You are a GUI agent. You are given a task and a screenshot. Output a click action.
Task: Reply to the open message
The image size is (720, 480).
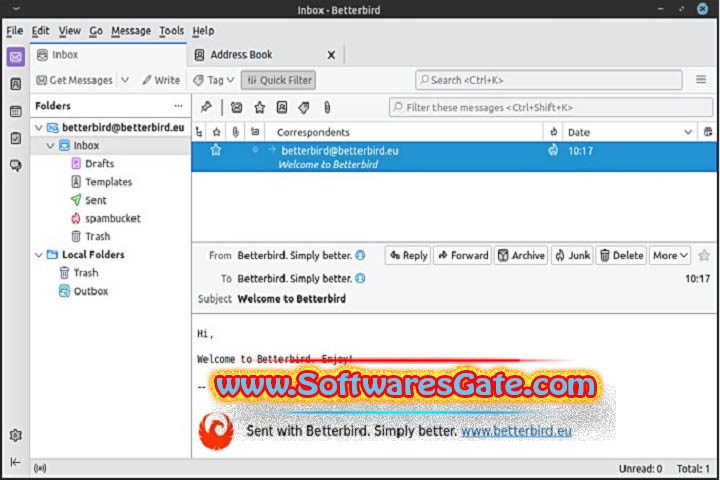tap(408, 255)
